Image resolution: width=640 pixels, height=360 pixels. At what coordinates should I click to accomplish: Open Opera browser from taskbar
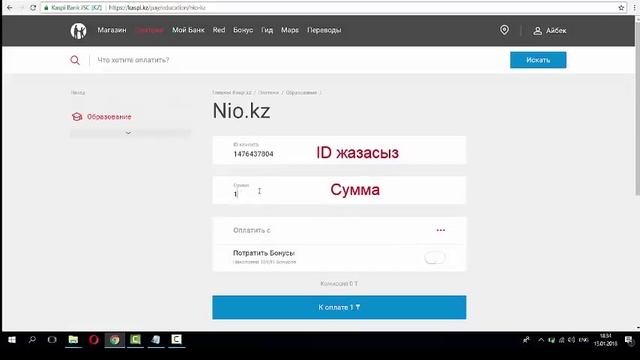pyautogui.click(x=94, y=340)
